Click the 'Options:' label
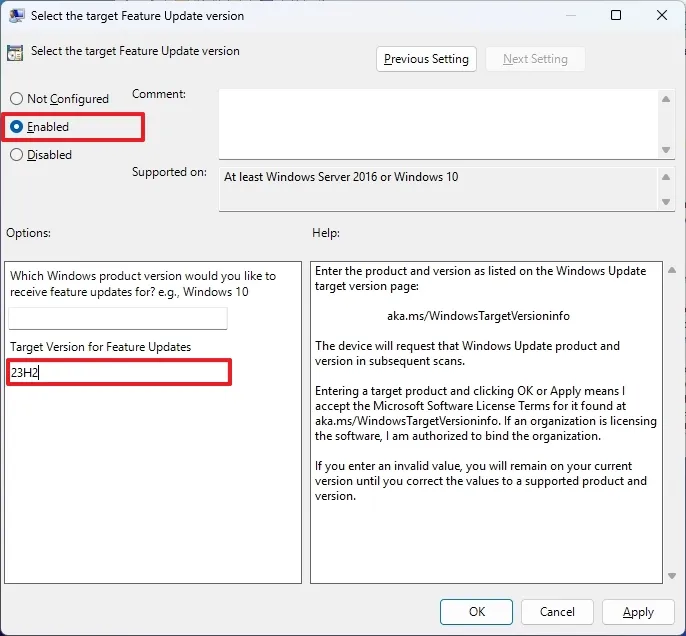This screenshot has height=636, width=686. pos(28,233)
